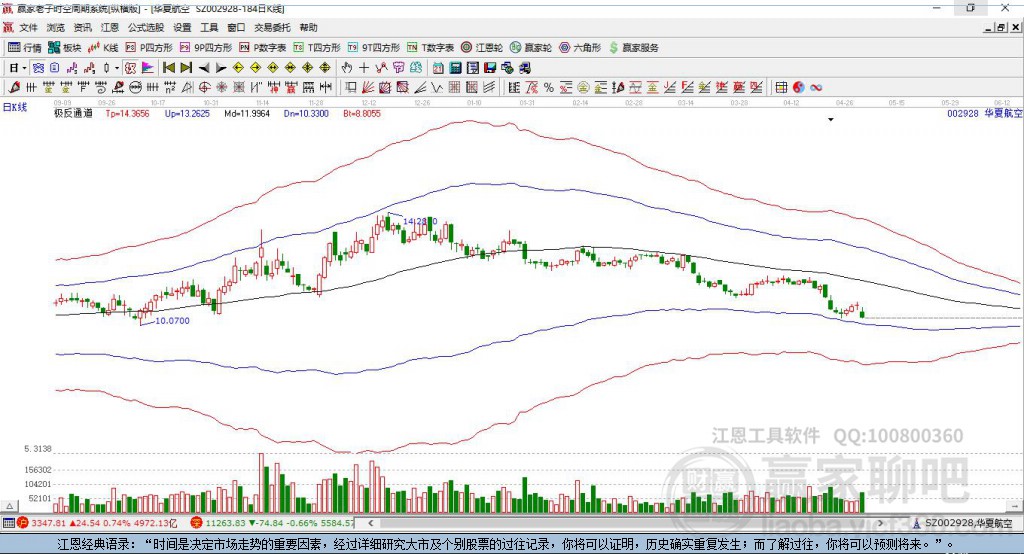The width and height of the screenshot is (1024, 554).
Task: Select the hand pan tool
Action: (347, 67)
